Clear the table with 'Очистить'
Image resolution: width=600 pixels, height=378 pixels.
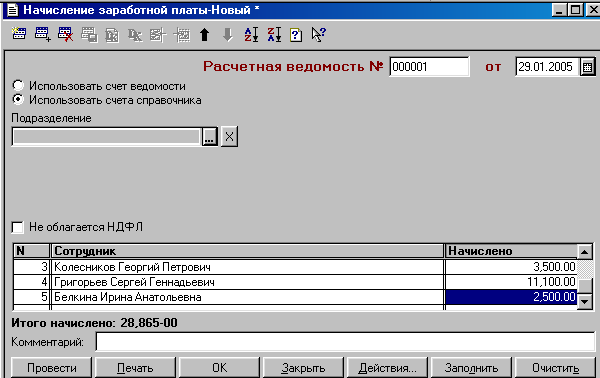pyautogui.click(x=555, y=368)
